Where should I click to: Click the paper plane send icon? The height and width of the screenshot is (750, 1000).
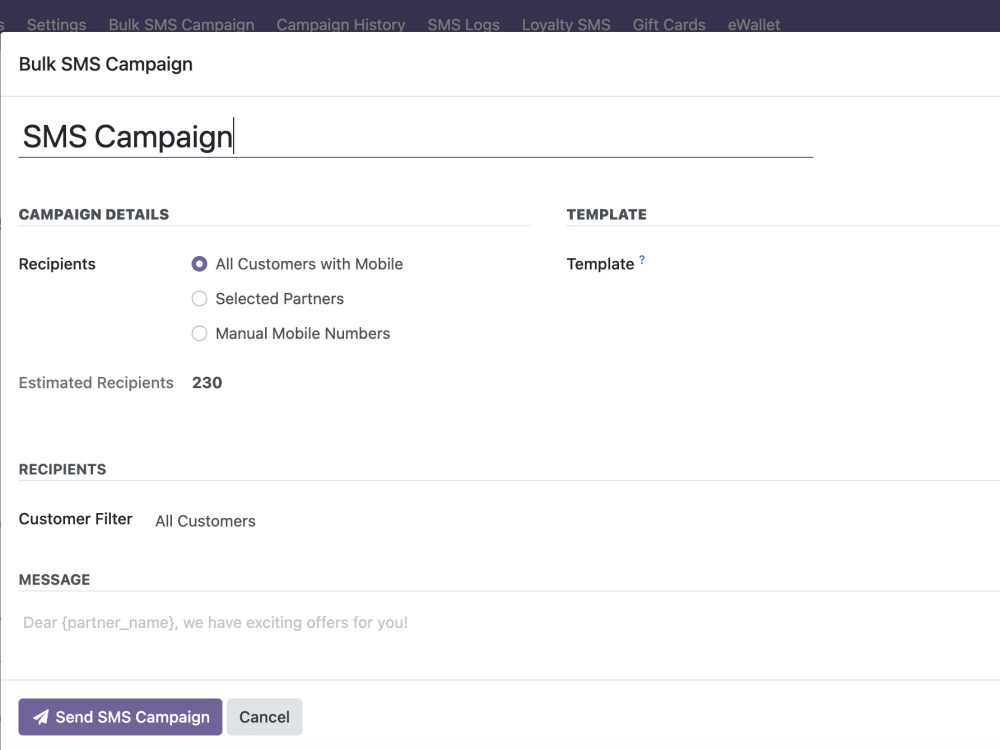tap(41, 717)
